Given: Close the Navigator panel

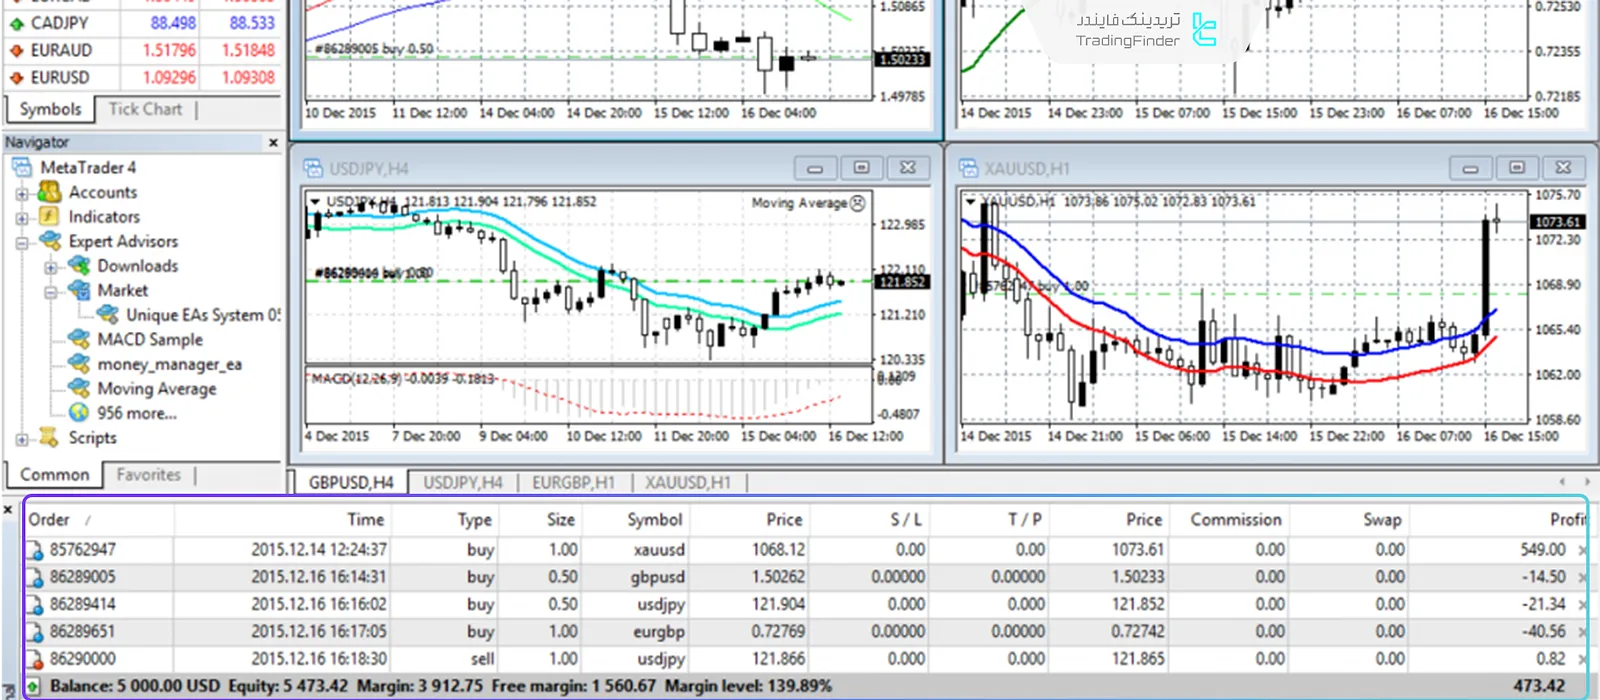Looking at the screenshot, I should (273, 143).
